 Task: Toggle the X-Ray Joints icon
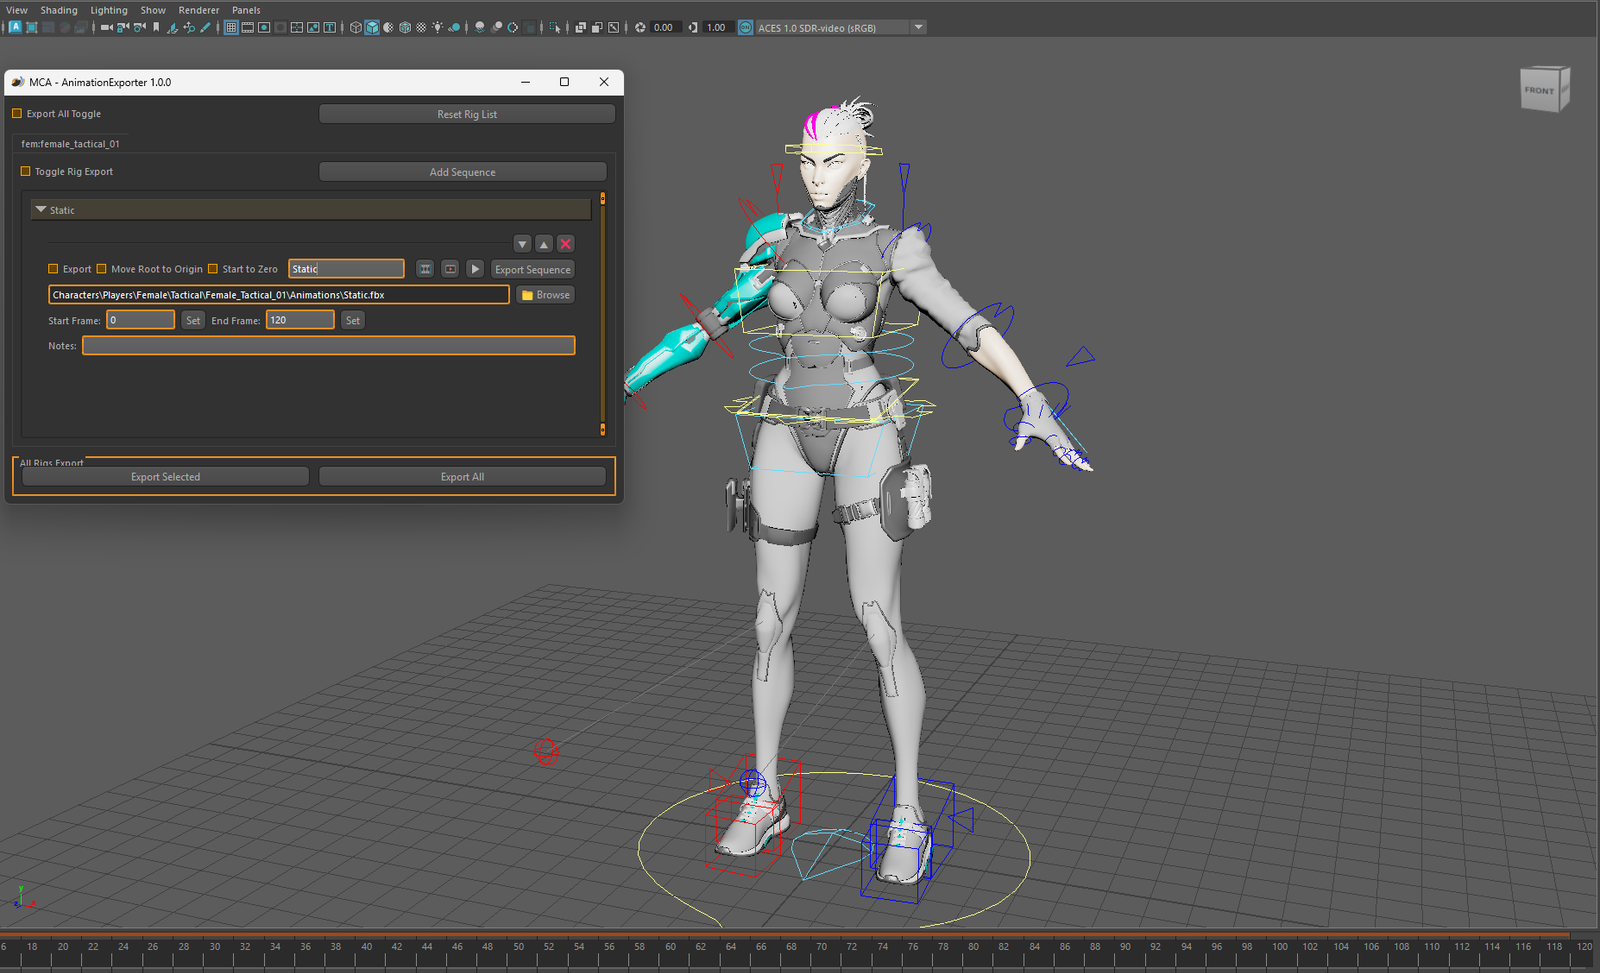[x=614, y=27]
